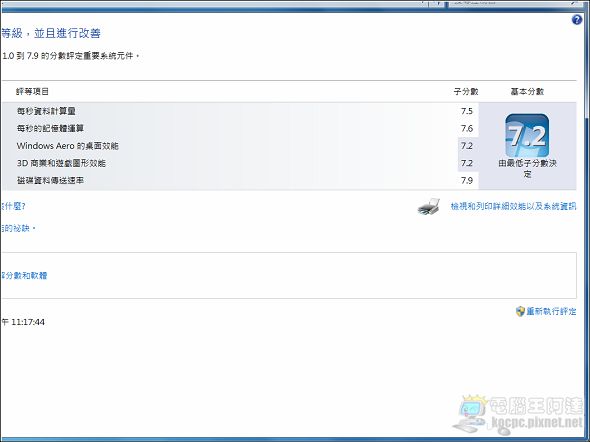Screen dimensions: 590x442
Task: Select the Windows Aero 的桌面效能 row
Action: click(x=240, y=146)
